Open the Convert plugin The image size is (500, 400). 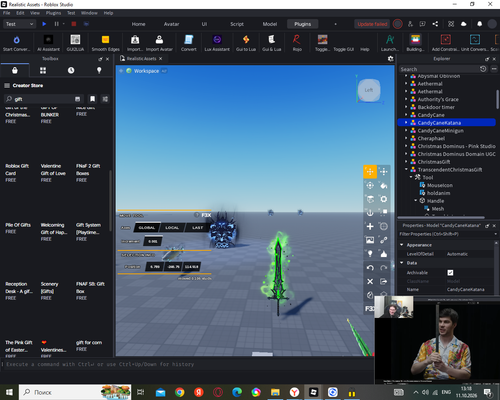pyautogui.click(x=189, y=42)
